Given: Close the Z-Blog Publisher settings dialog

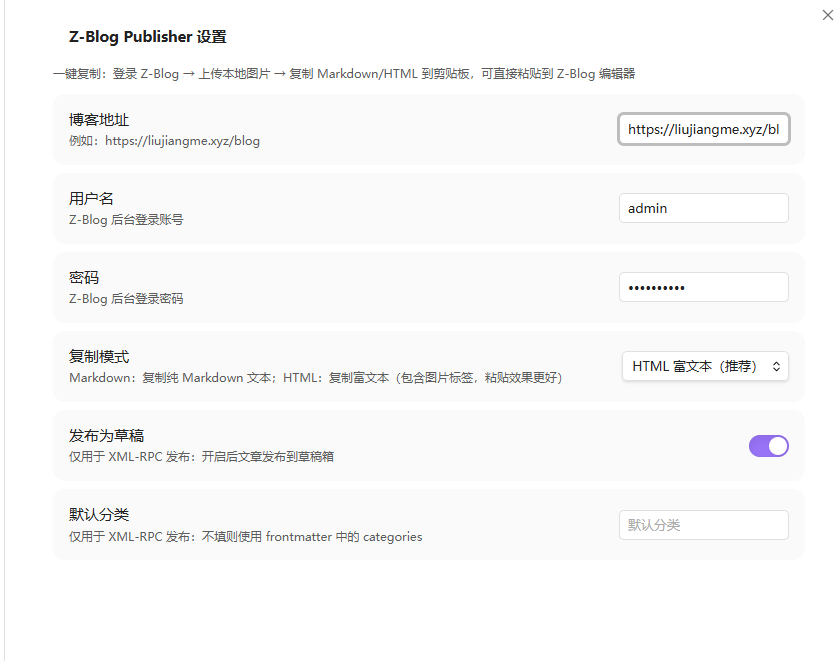Looking at the screenshot, I should pos(827,15).
